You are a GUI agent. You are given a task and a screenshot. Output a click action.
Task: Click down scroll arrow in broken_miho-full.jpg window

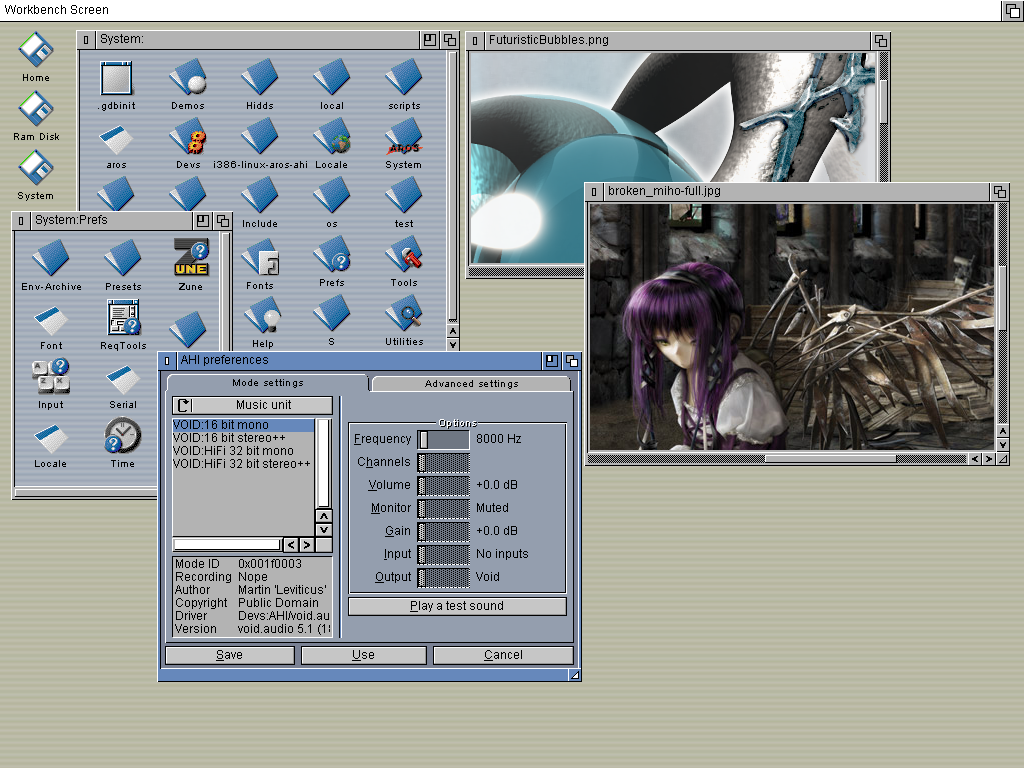coord(1003,445)
